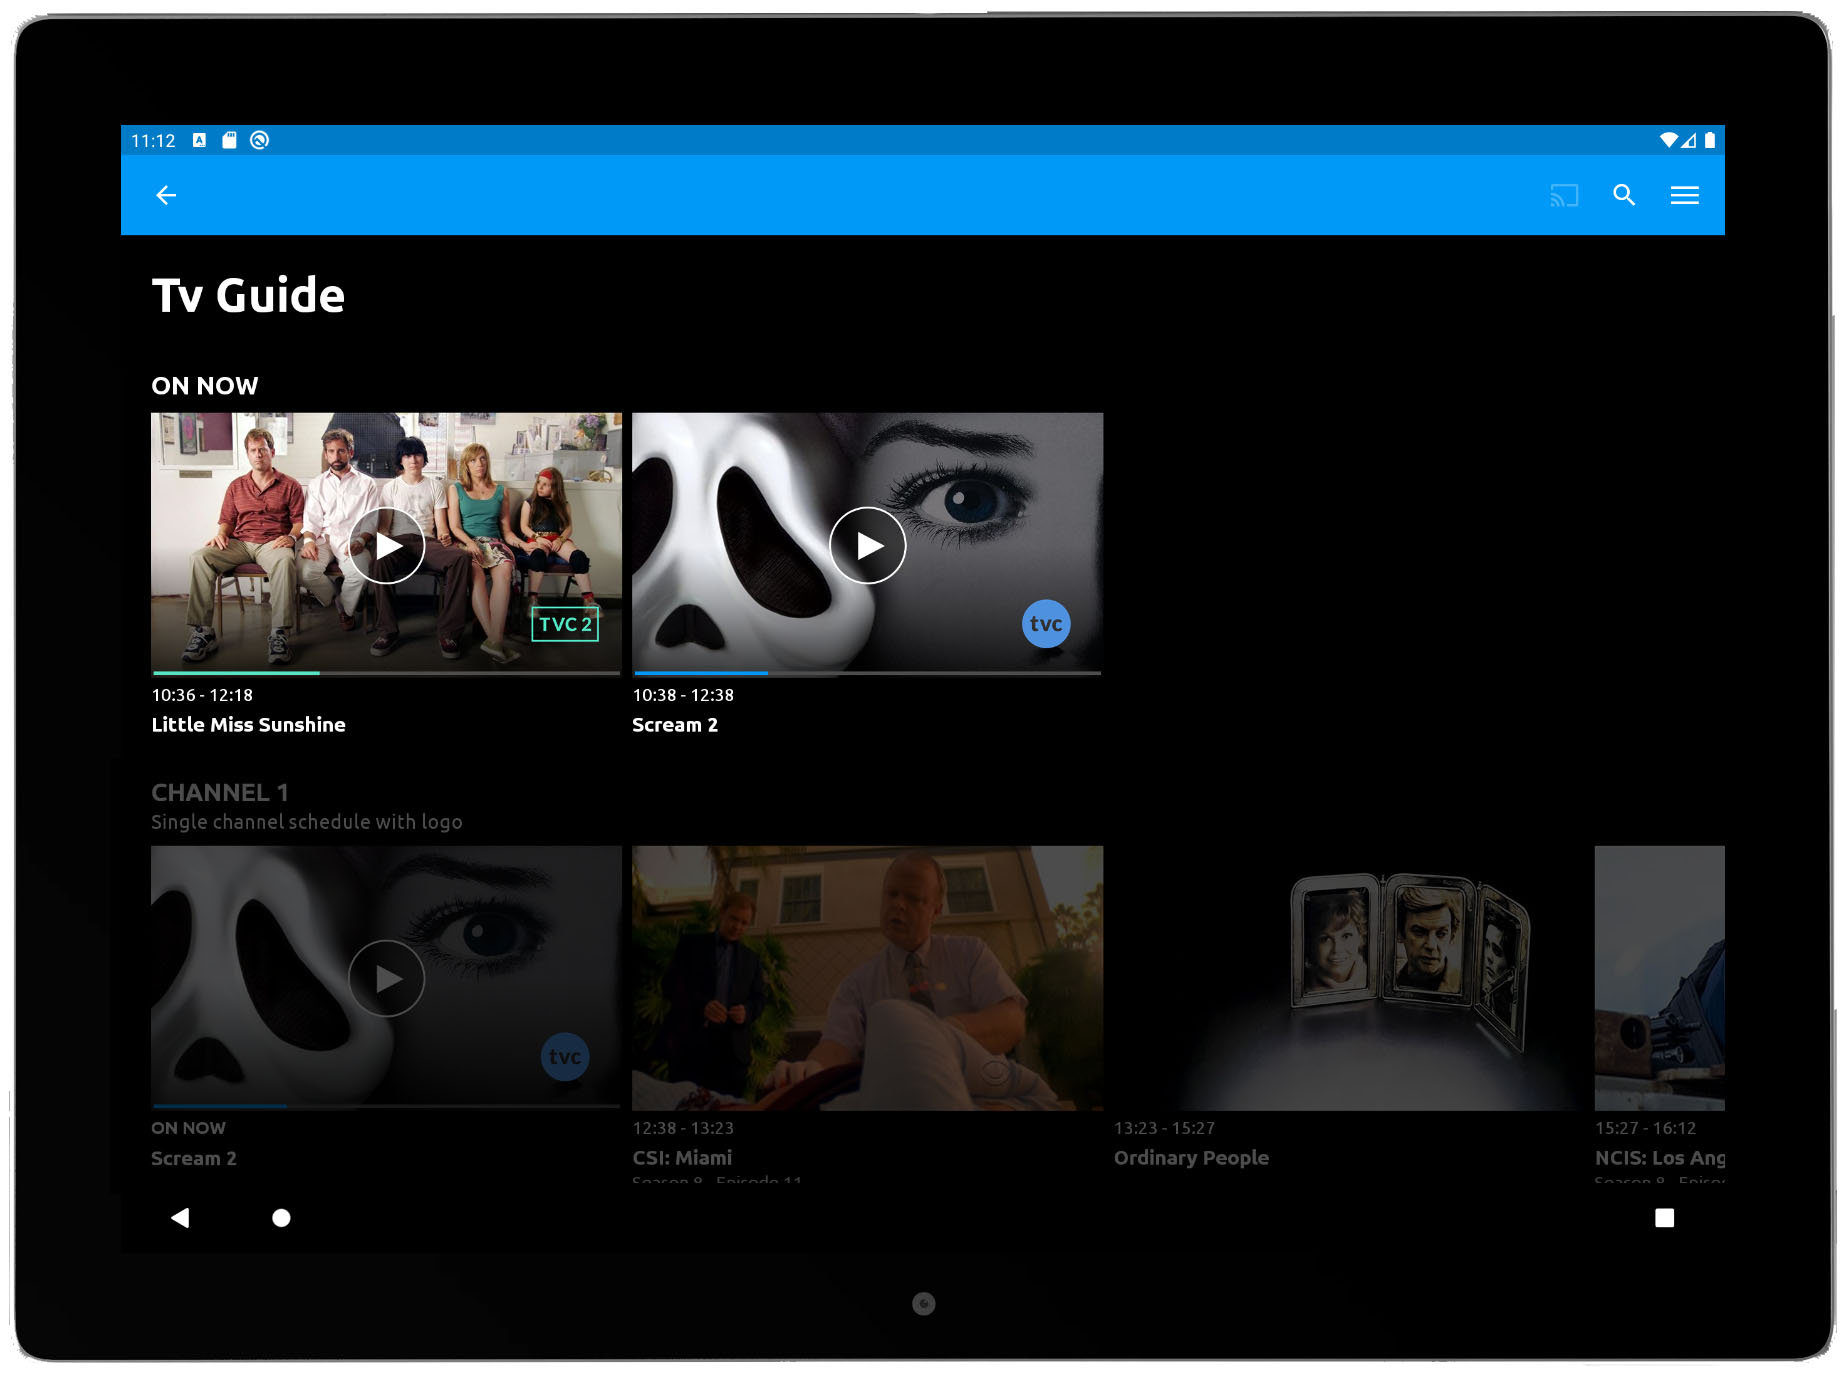Open the Ordinary People thumbnail
Viewport: 1841px width, 1380px height.
(x=1349, y=978)
